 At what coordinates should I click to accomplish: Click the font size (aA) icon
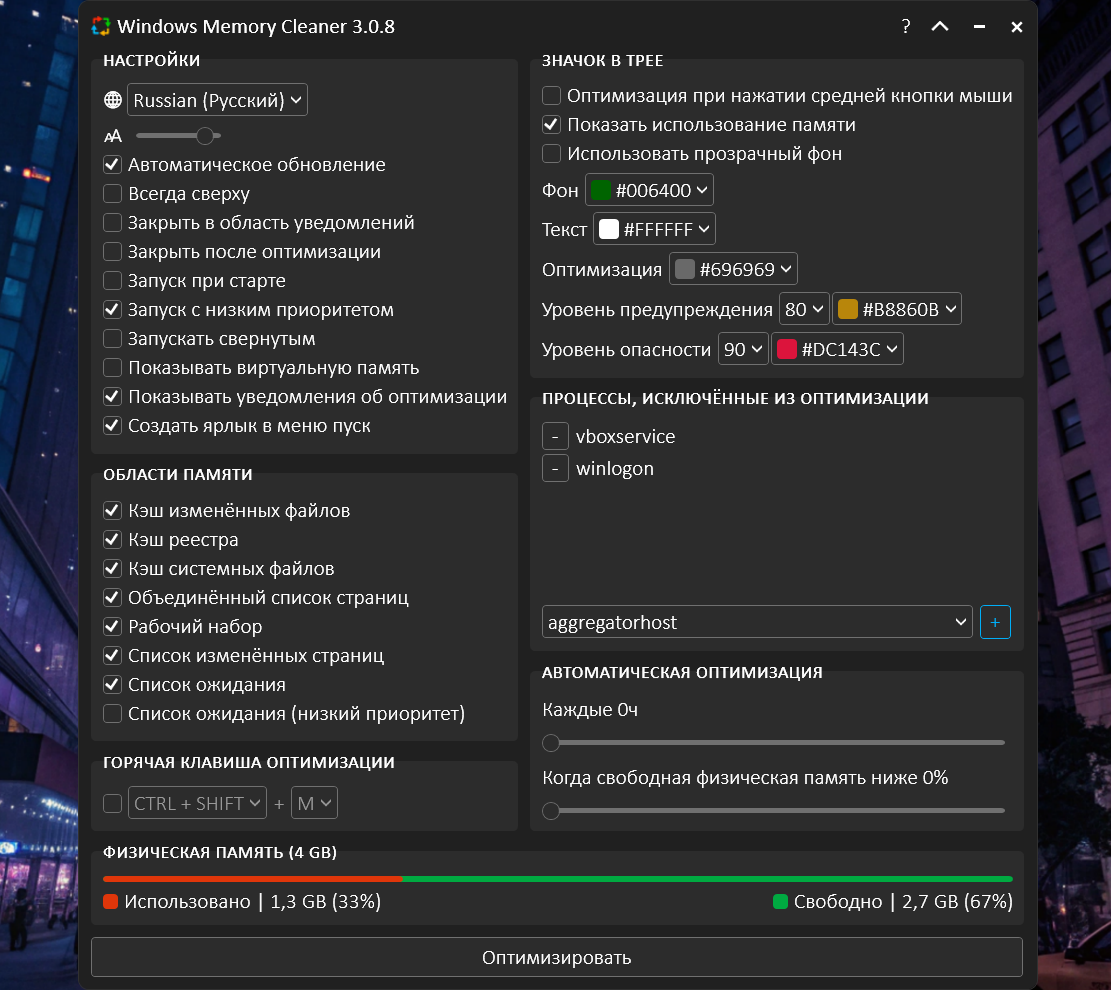tap(112, 135)
